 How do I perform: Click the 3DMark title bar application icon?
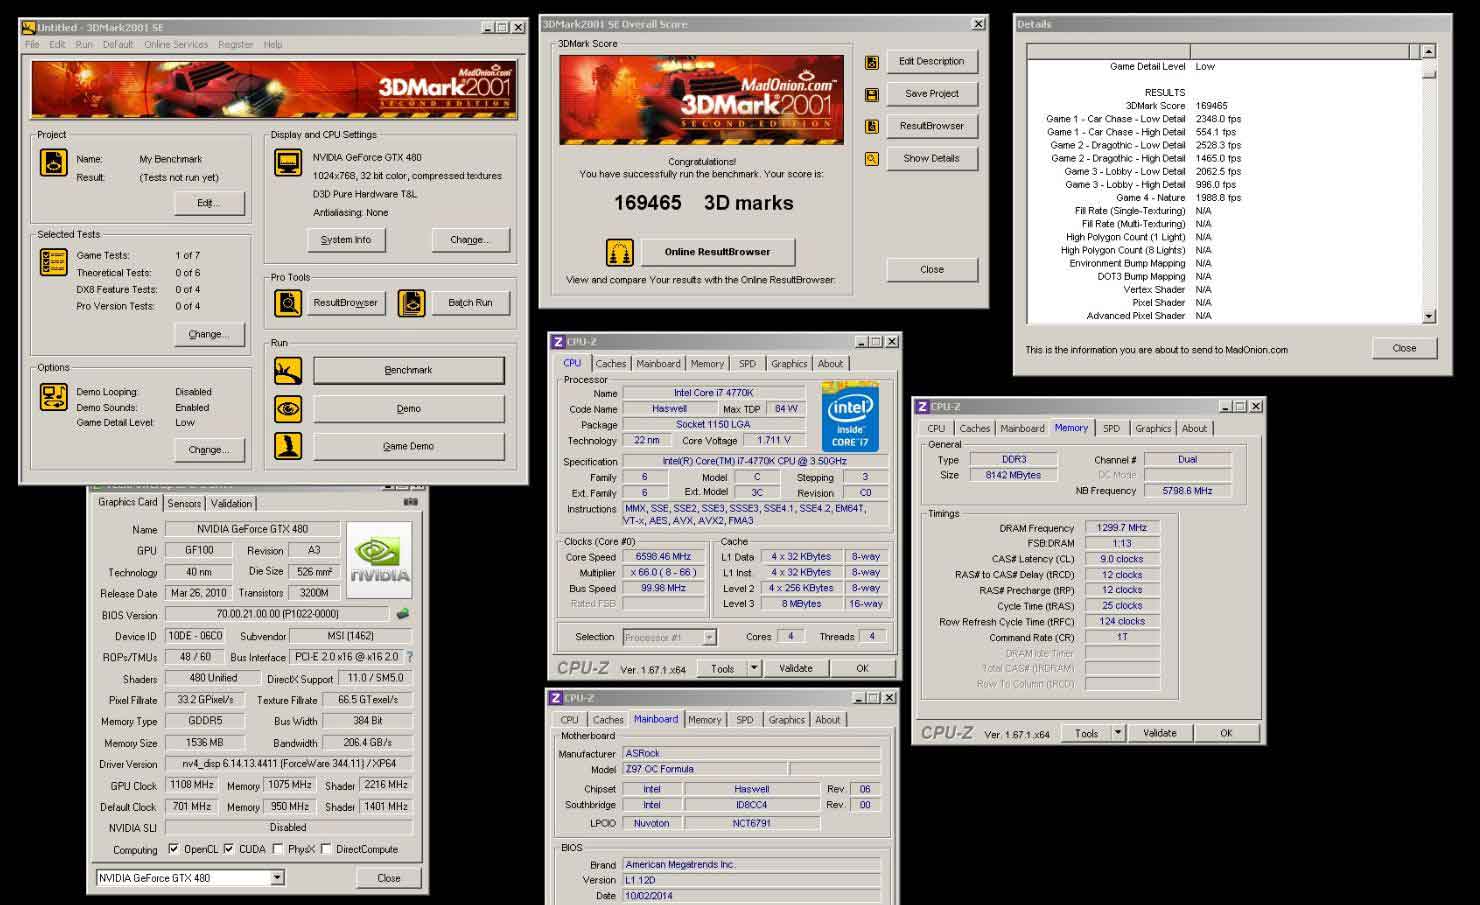click(x=29, y=28)
